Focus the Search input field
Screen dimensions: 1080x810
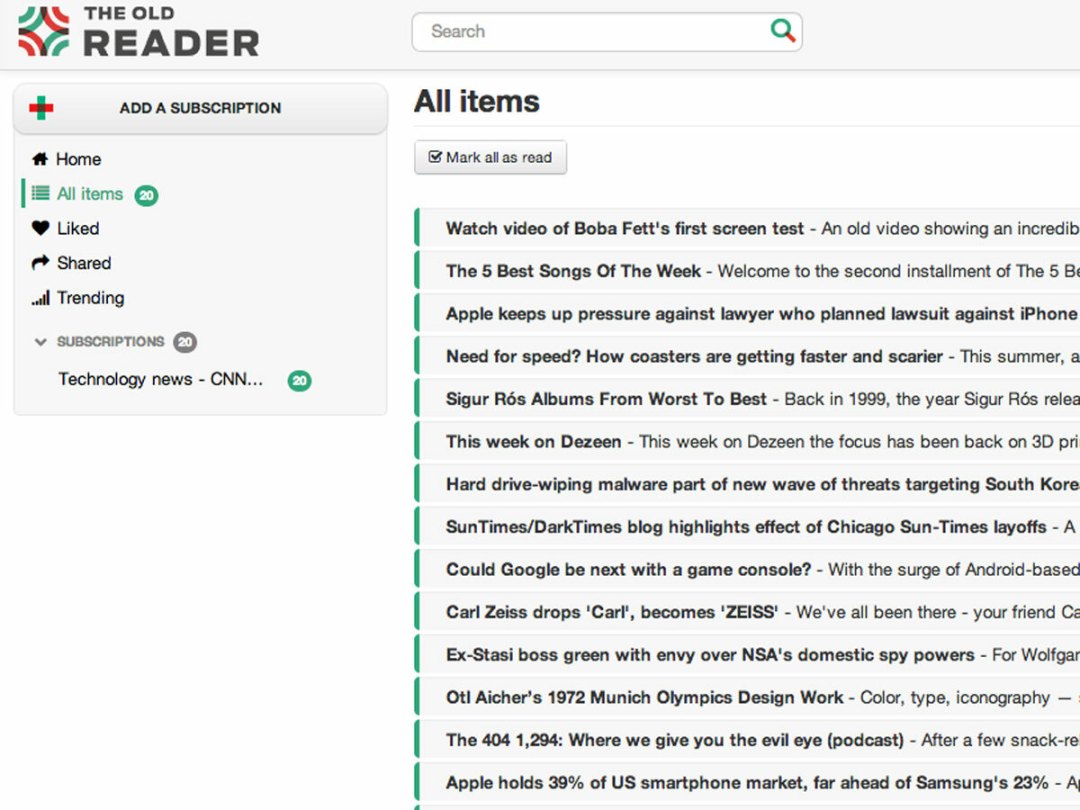(607, 32)
